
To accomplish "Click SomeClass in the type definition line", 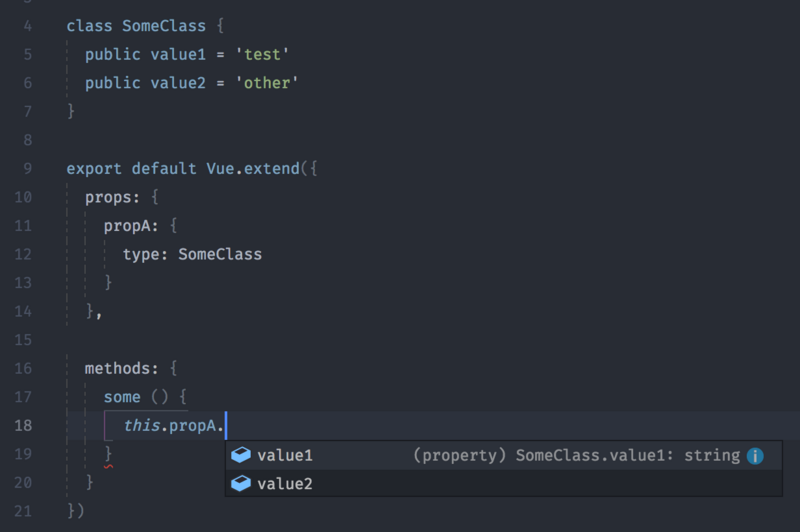I will 219,254.
